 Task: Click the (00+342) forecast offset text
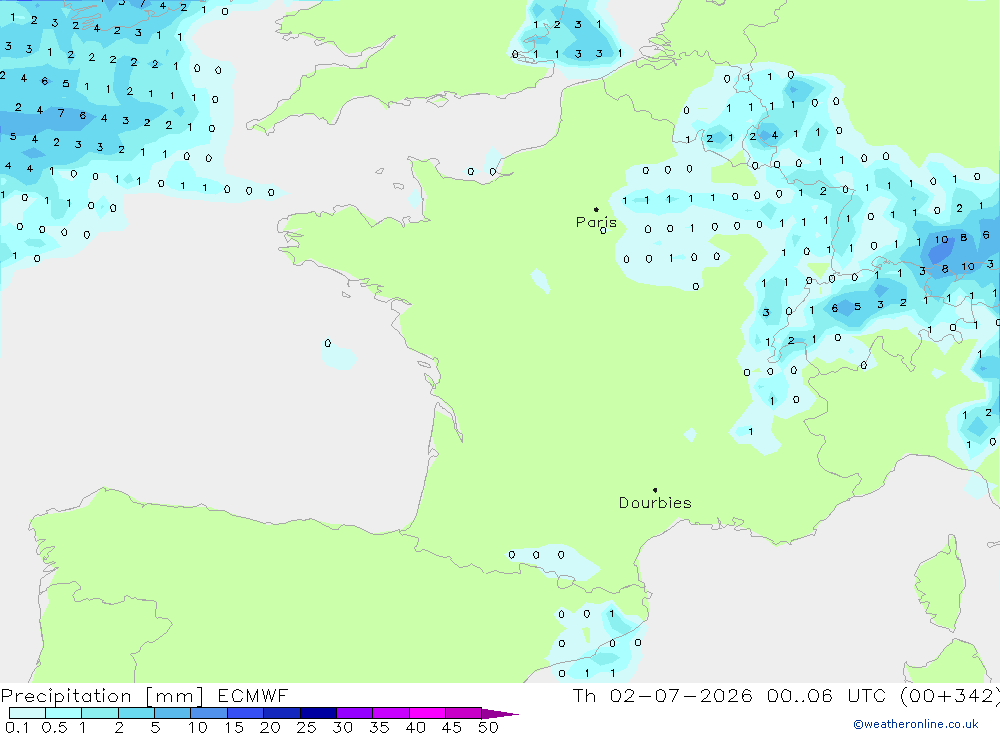click(950, 696)
